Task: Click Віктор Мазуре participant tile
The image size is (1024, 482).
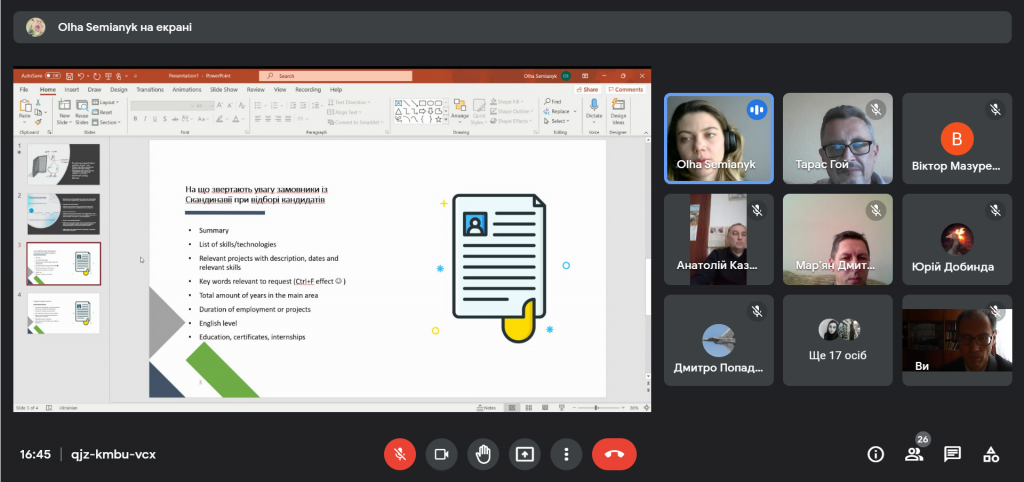Action: point(957,138)
